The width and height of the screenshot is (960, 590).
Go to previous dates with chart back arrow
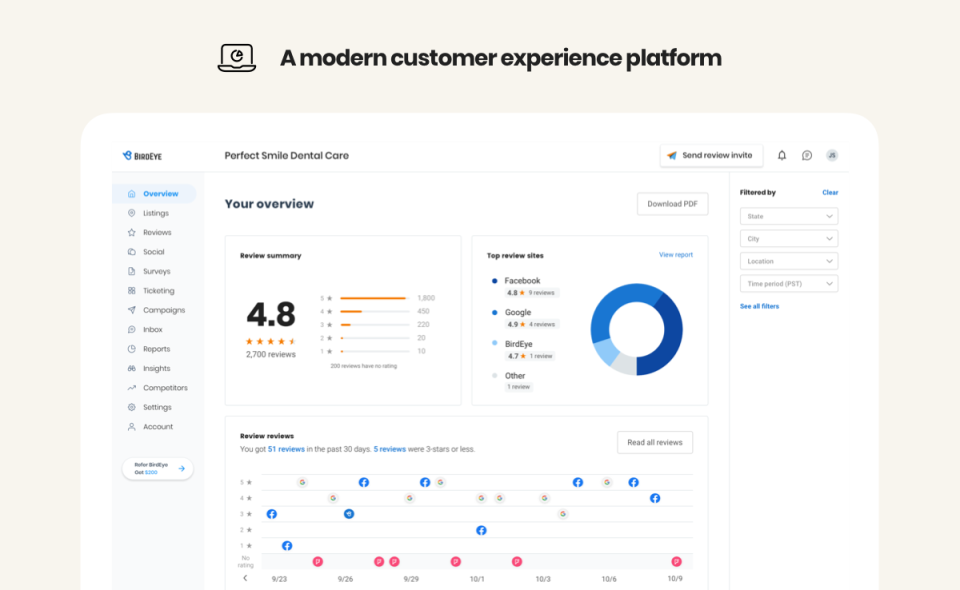[x=246, y=578]
